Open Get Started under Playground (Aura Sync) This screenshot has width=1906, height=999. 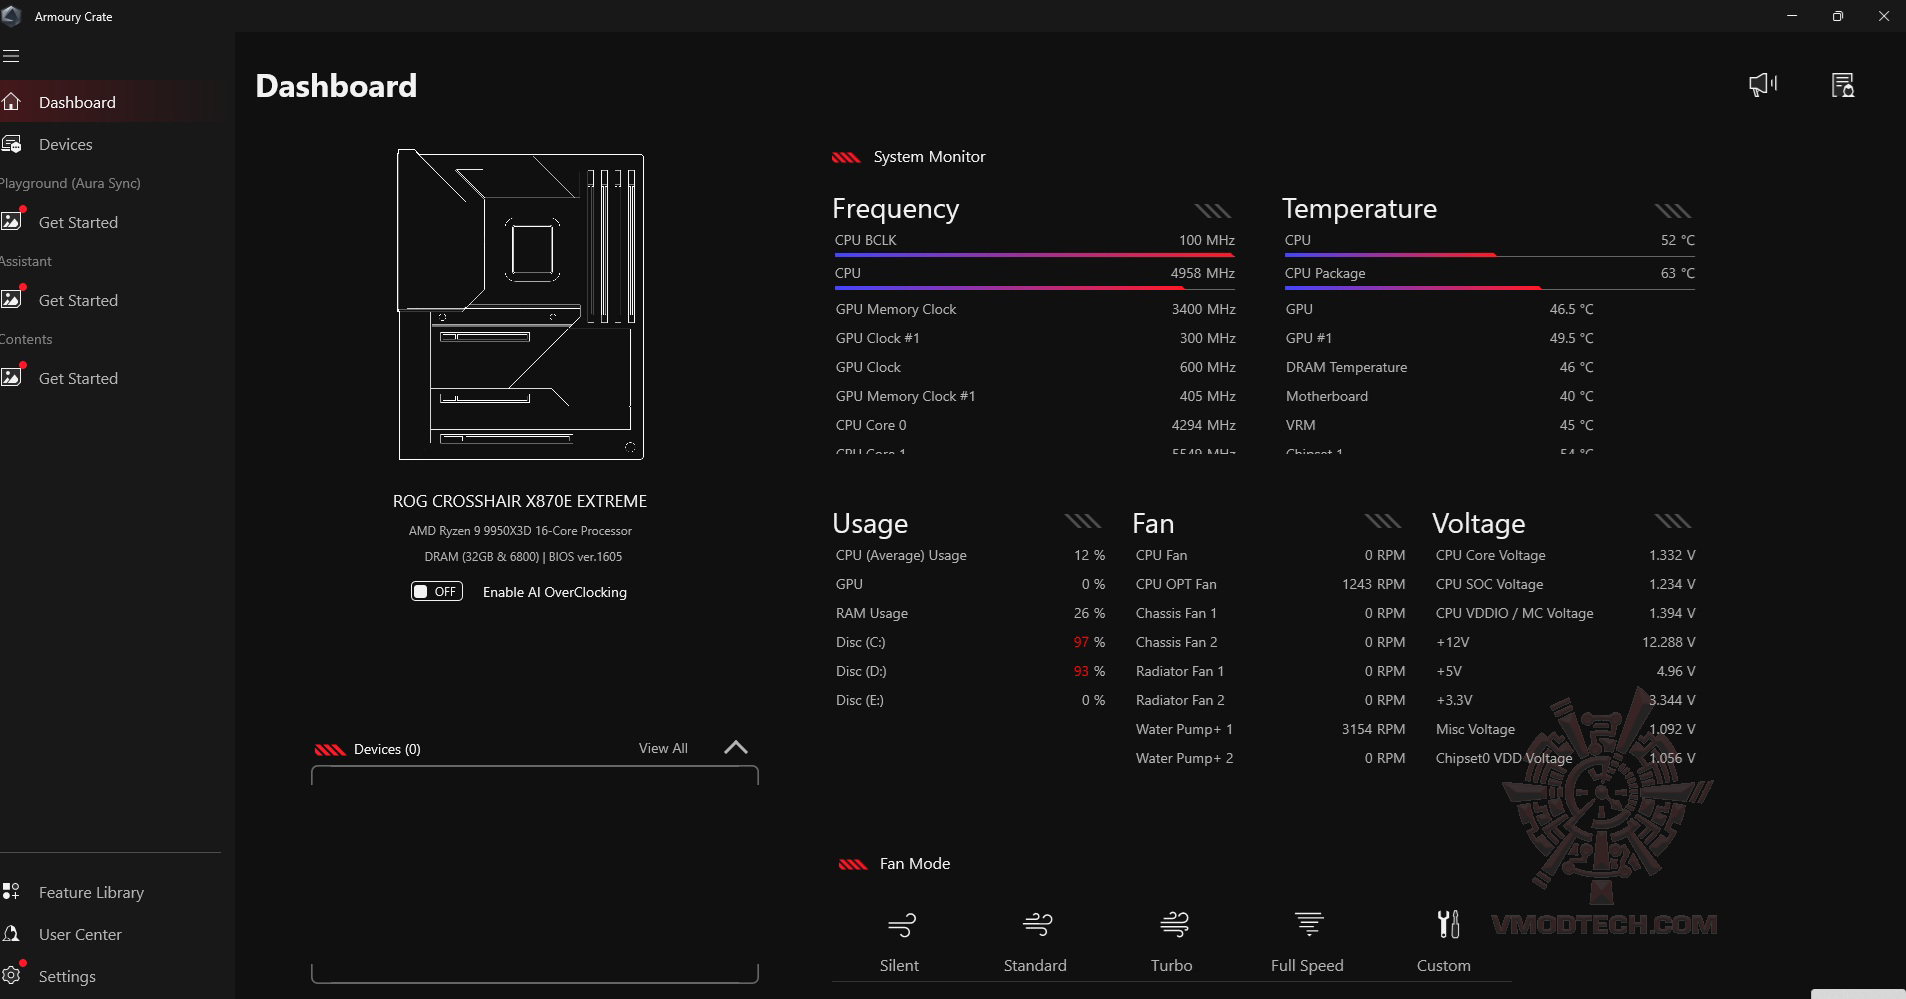click(x=78, y=222)
